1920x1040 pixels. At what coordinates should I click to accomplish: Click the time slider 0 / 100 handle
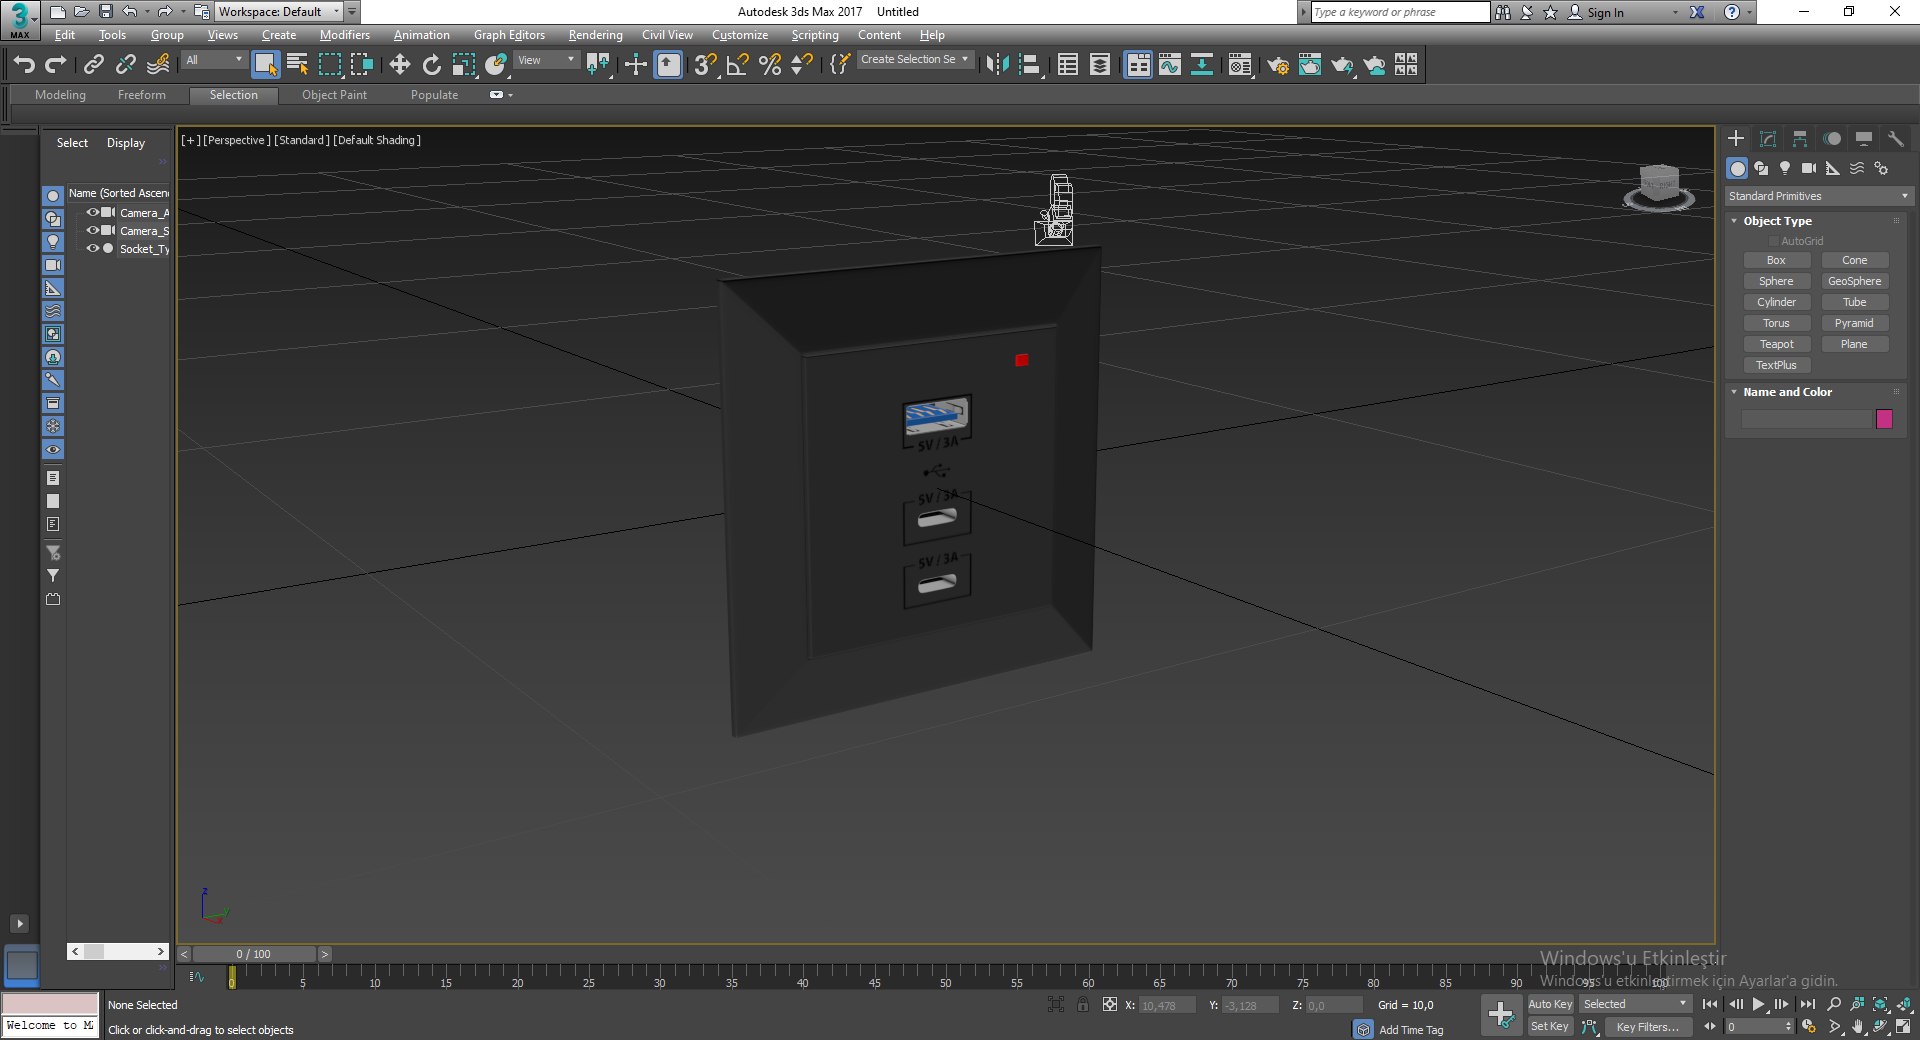[254, 954]
